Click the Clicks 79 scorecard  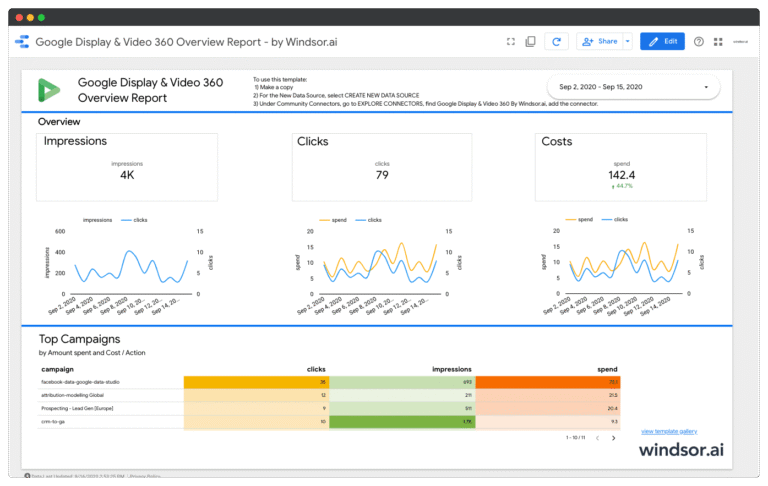pos(382,167)
